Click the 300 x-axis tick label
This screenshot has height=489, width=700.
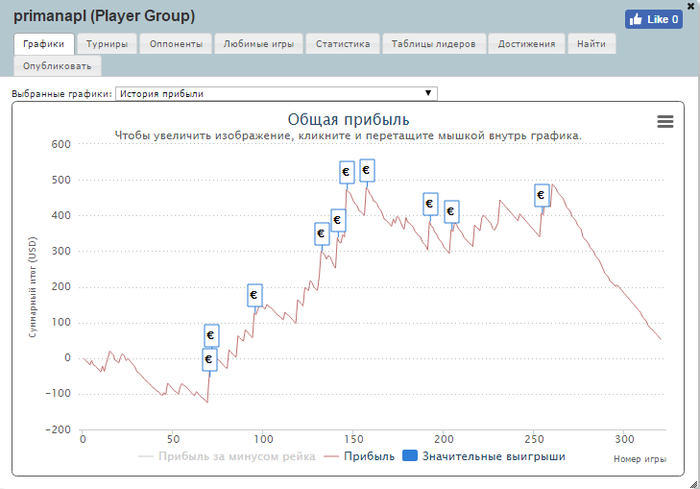pyautogui.click(x=624, y=439)
